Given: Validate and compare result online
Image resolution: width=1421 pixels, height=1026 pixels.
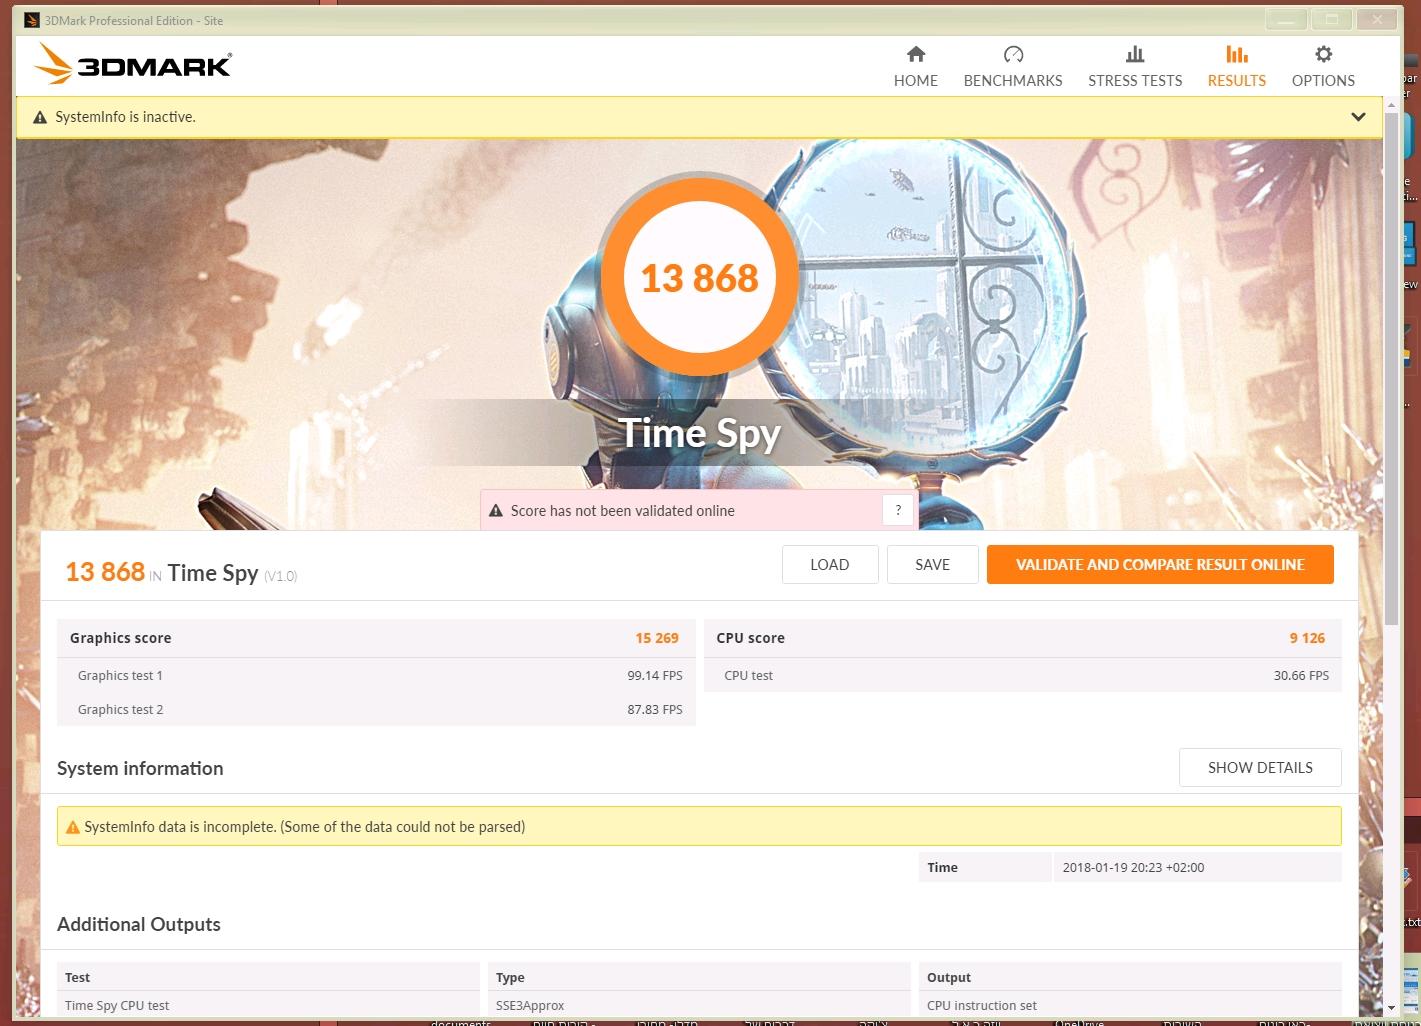Looking at the screenshot, I should pyautogui.click(x=1160, y=564).
